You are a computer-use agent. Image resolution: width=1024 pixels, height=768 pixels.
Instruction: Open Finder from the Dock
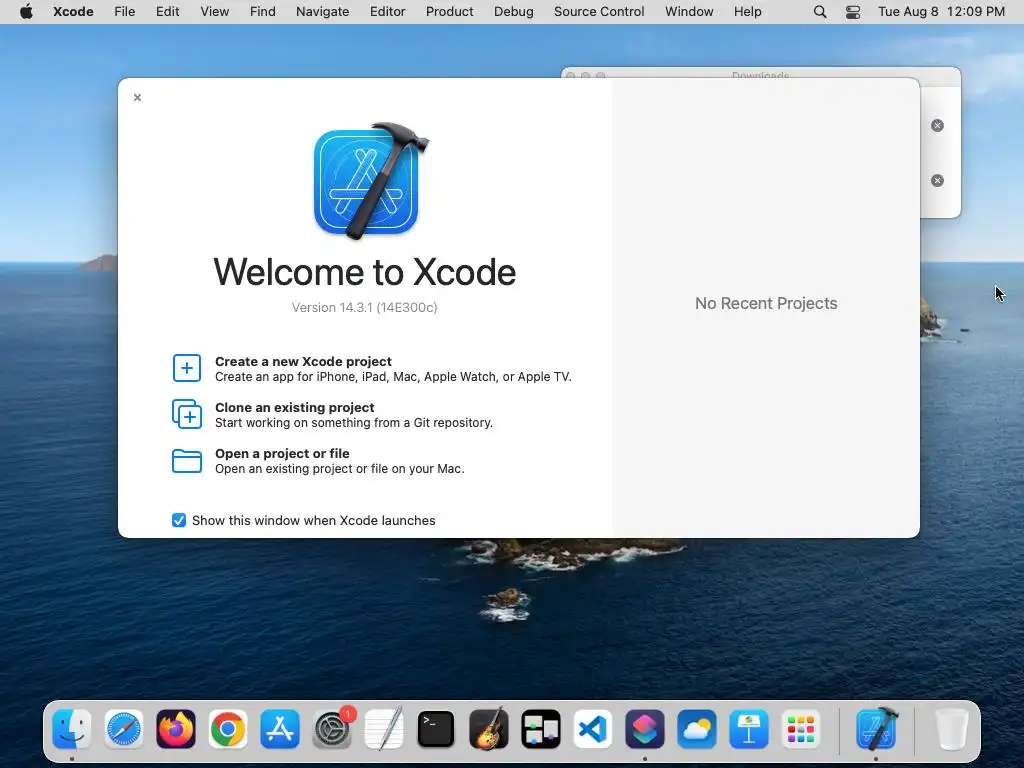72,729
